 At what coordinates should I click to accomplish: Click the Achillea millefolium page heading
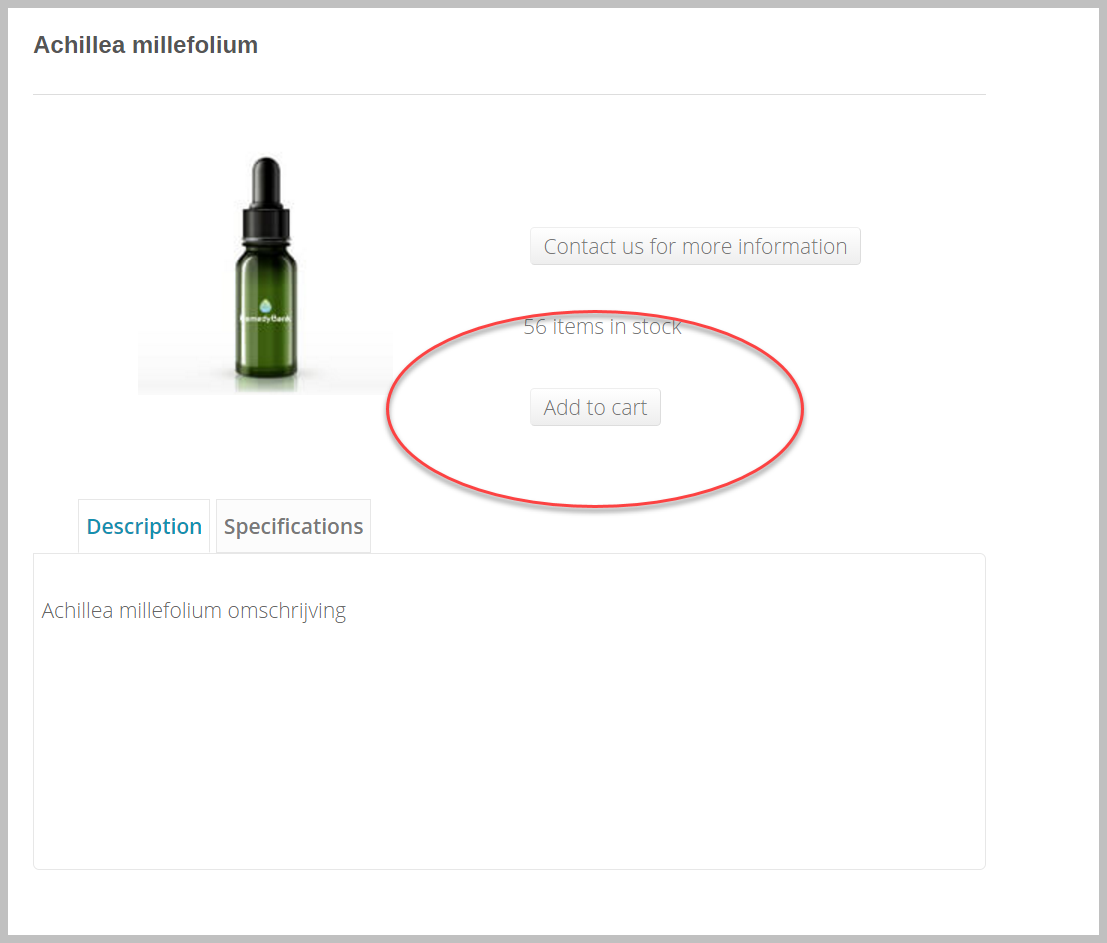pyautogui.click(x=145, y=45)
